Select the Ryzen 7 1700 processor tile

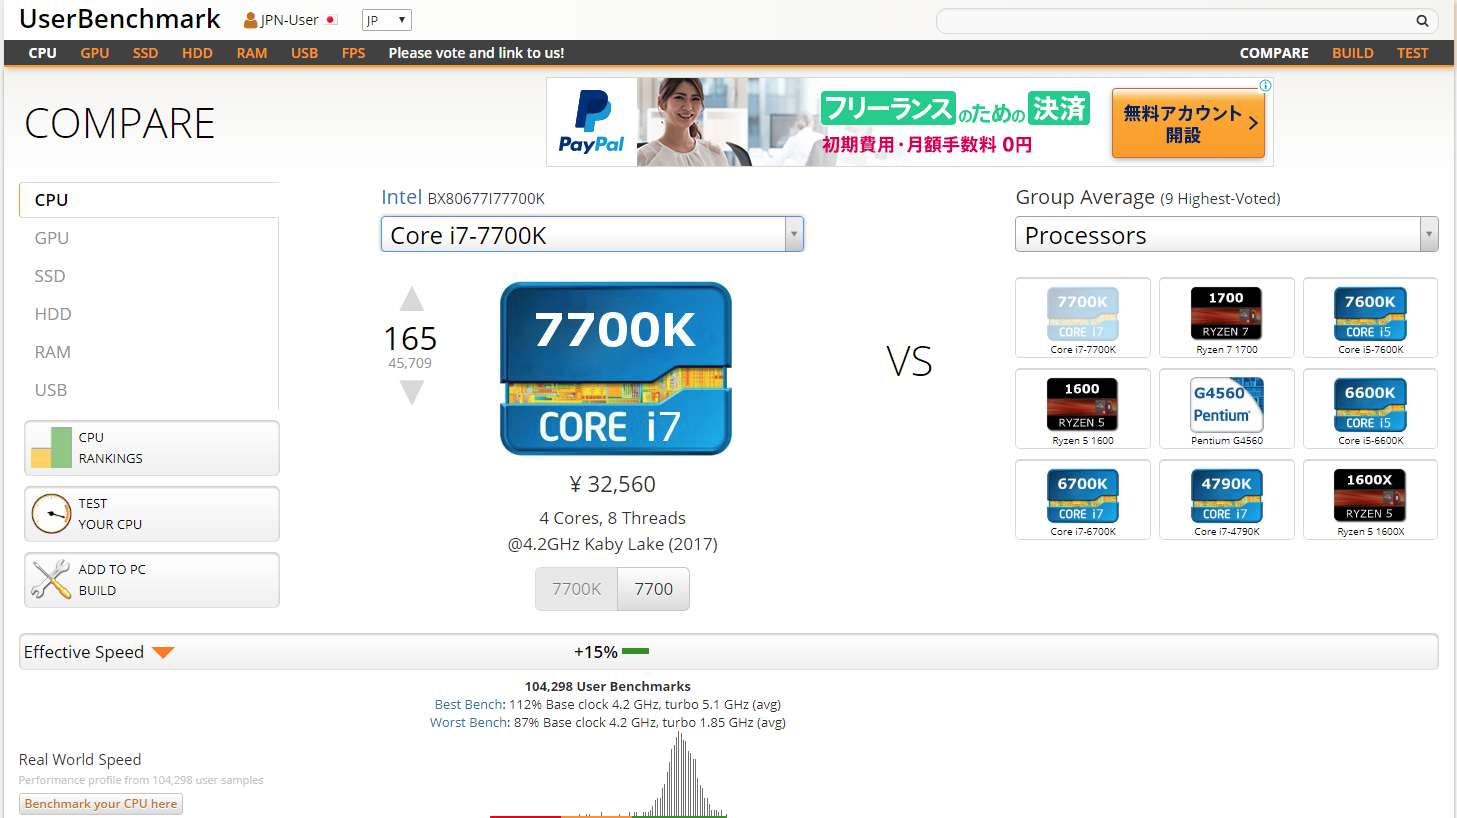tap(1227, 317)
